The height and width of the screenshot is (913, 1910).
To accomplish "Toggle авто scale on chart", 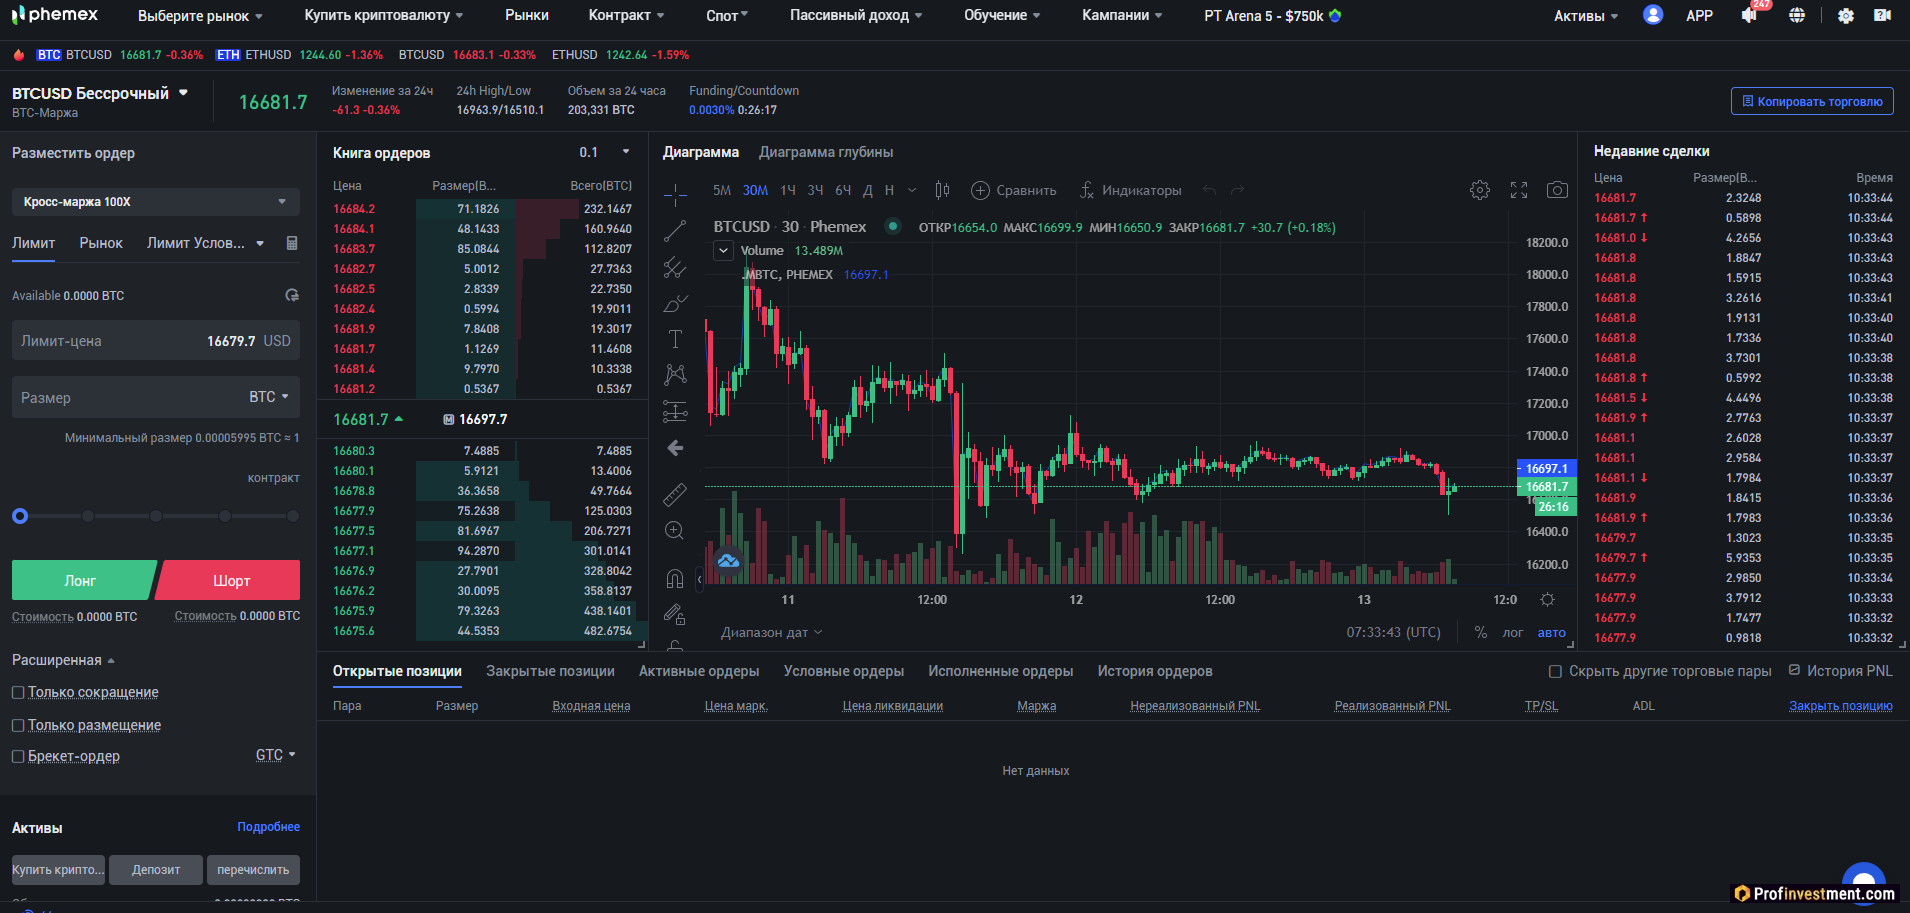I will pyautogui.click(x=1552, y=632).
